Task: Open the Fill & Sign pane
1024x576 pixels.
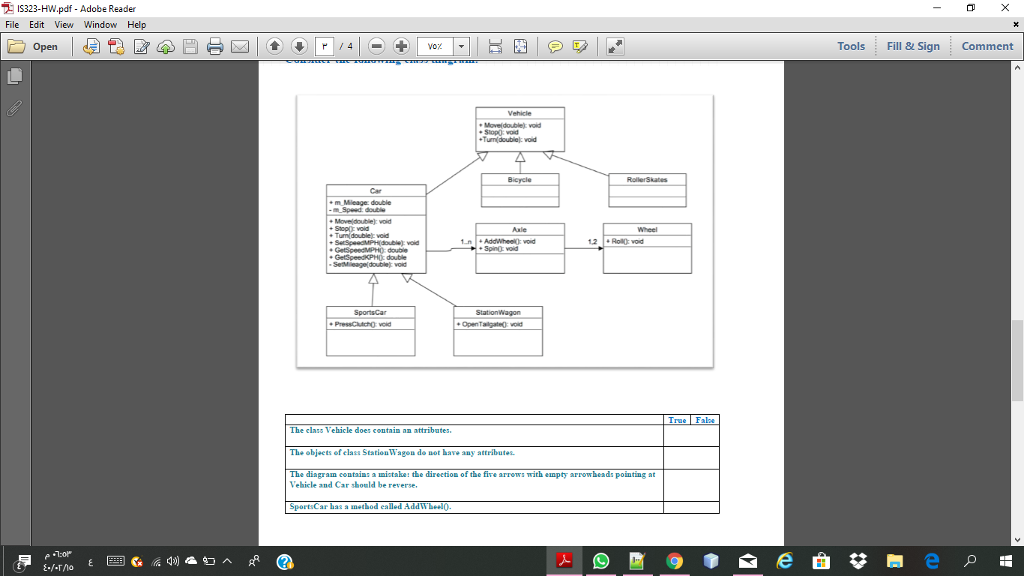Action: (913, 46)
